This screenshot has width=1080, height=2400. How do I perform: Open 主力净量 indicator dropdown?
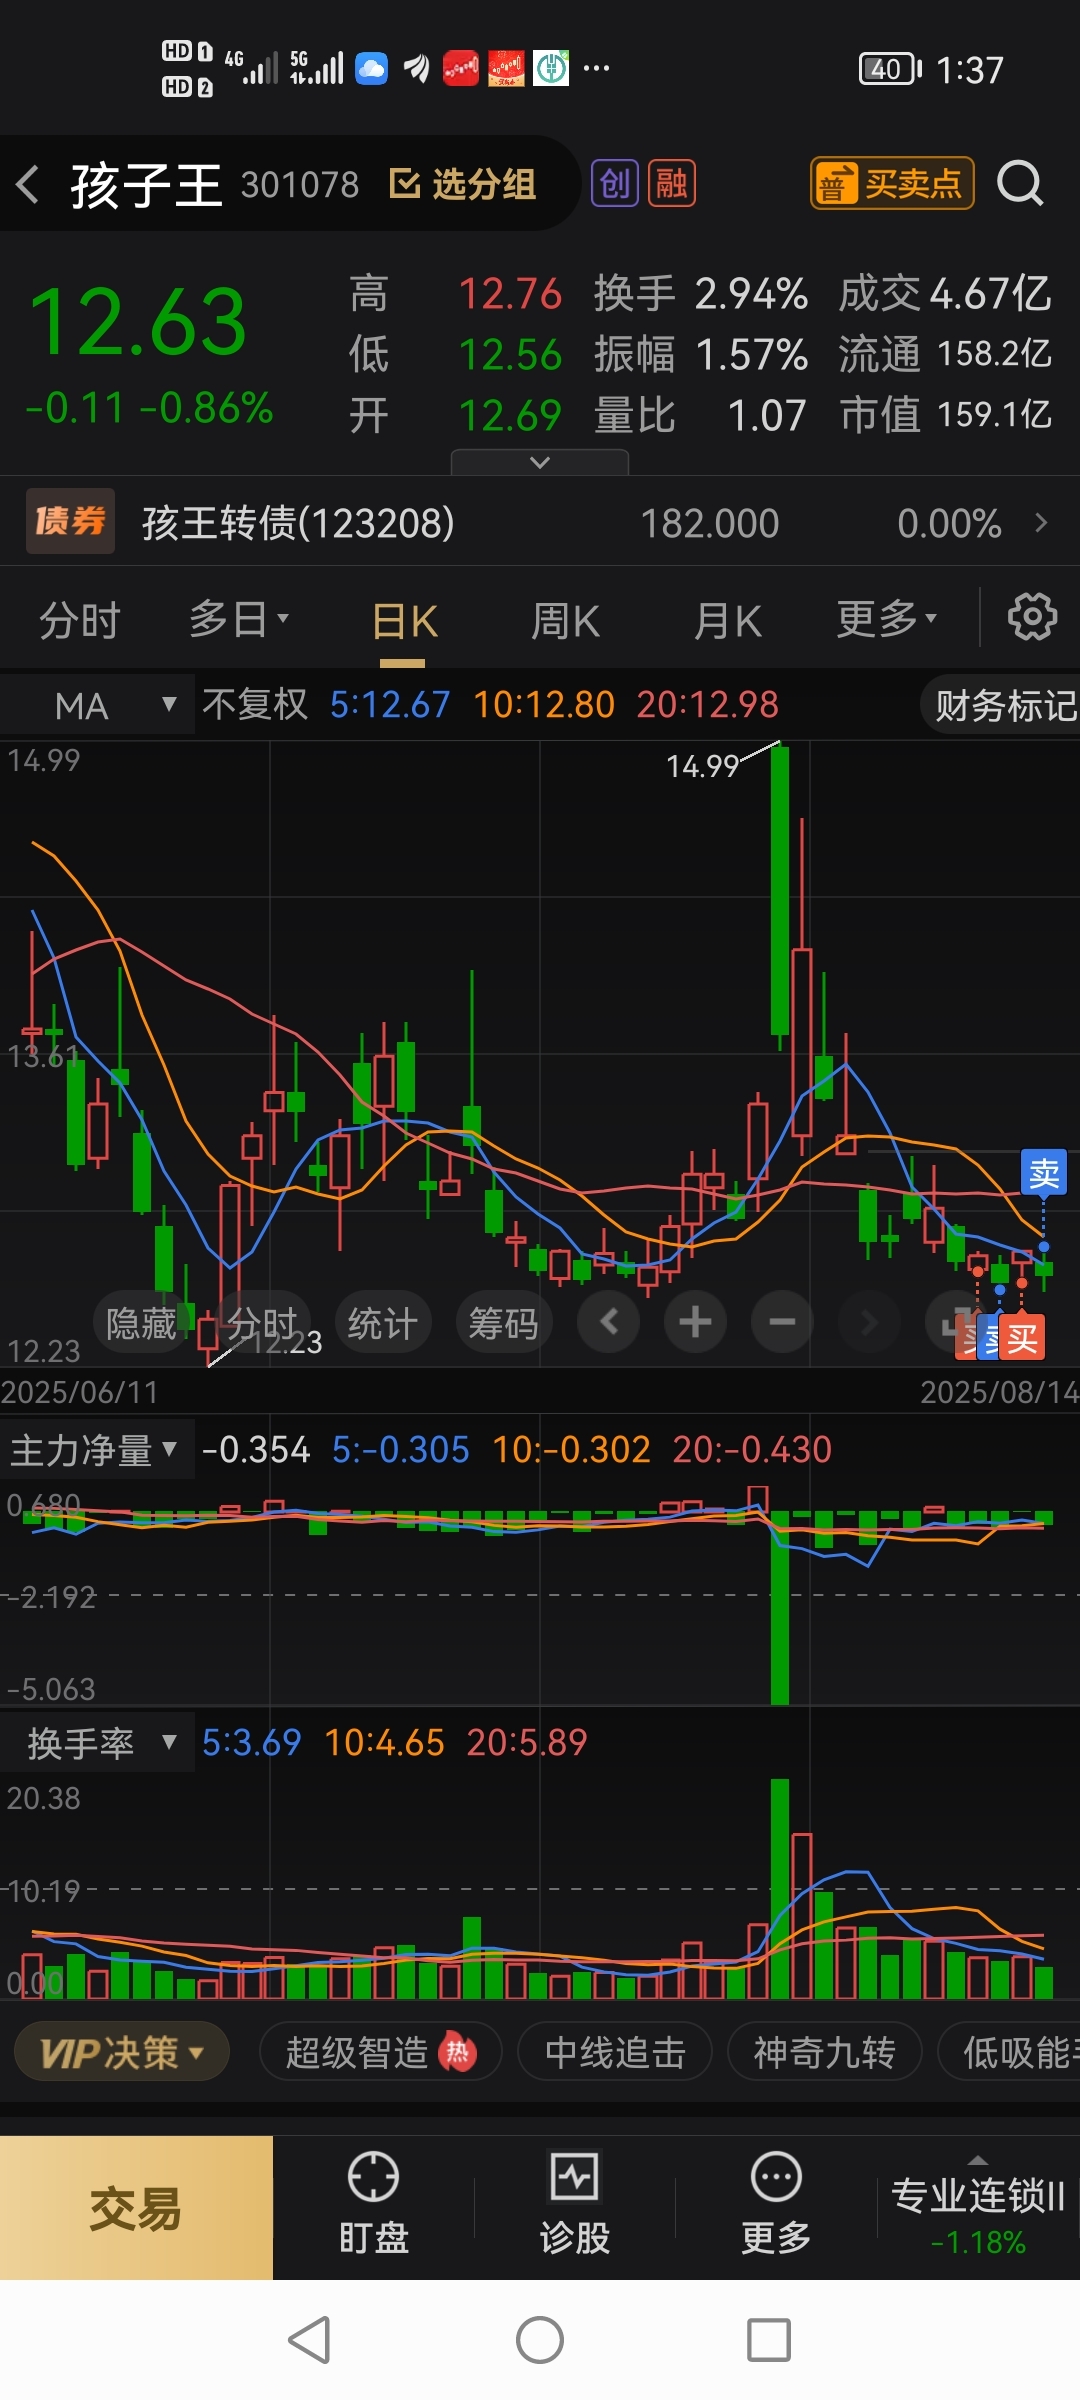pyautogui.click(x=96, y=1449)
